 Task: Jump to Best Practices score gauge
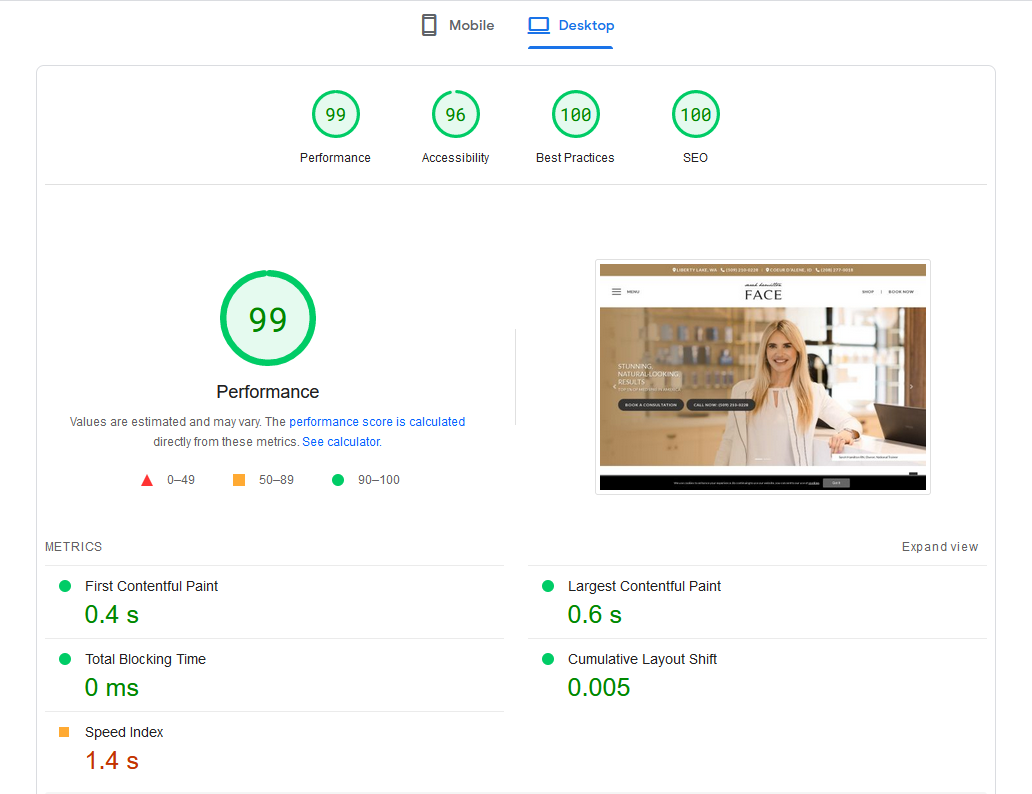click(x=575, y=115)
